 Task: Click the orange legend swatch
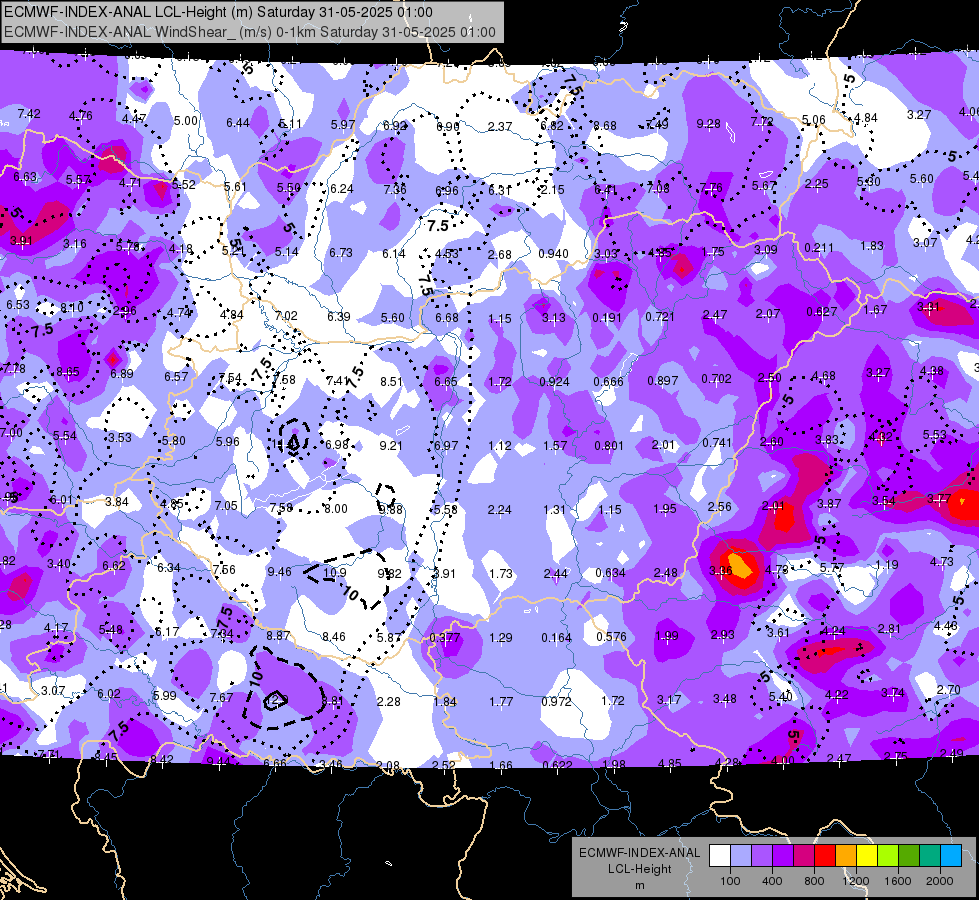[x=845, y=855]
